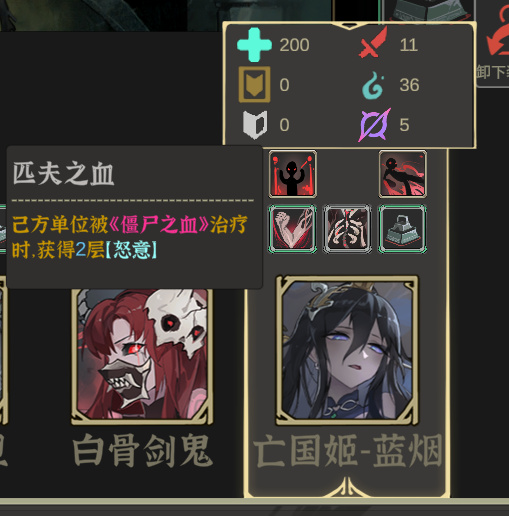Click the teal spirit flame icon
This screenshot has width=509, height=516.
point(373,85)
